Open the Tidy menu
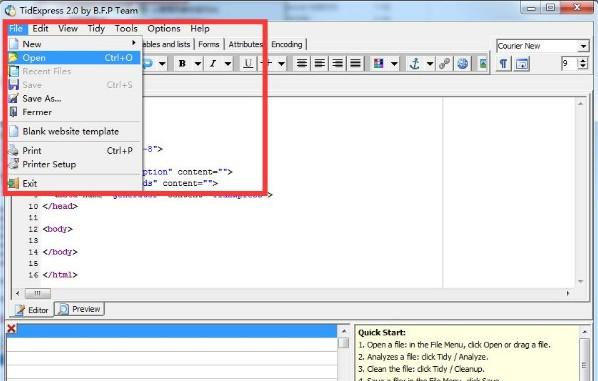Image resolution: width=598 pixels, height=381 pixels. tap(96, 29)
